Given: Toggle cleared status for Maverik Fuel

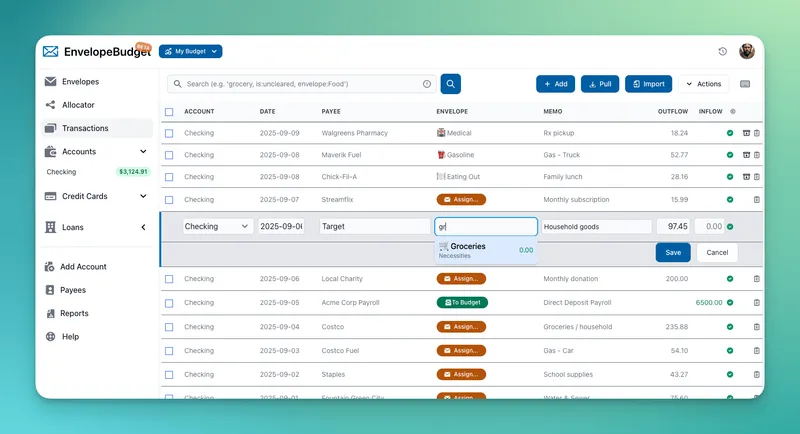Looking at the screenshot, I should pyautogui.click(x=730, y=155).
